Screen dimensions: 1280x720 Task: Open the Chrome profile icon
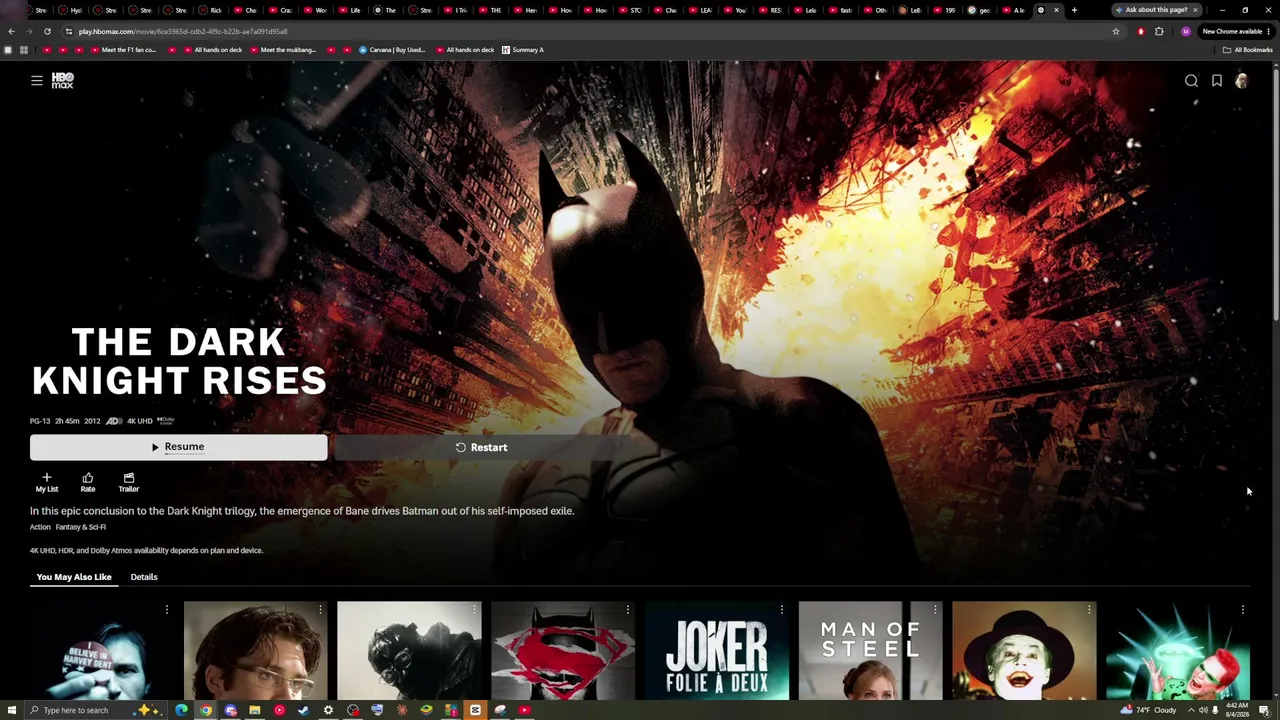(x=1186, y=31)
